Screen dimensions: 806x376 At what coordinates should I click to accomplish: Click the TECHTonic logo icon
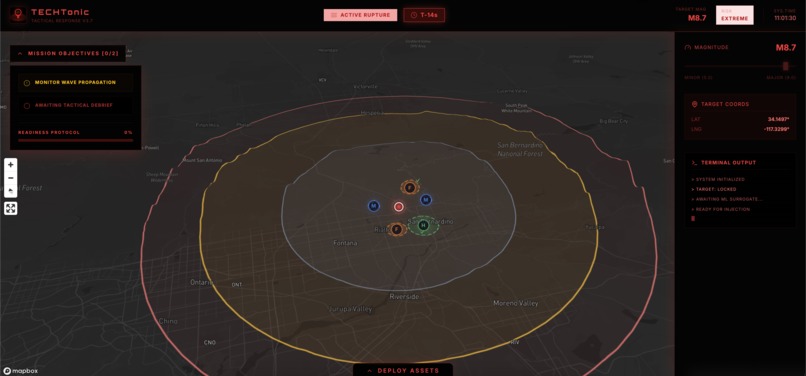[x=19, y=15]
